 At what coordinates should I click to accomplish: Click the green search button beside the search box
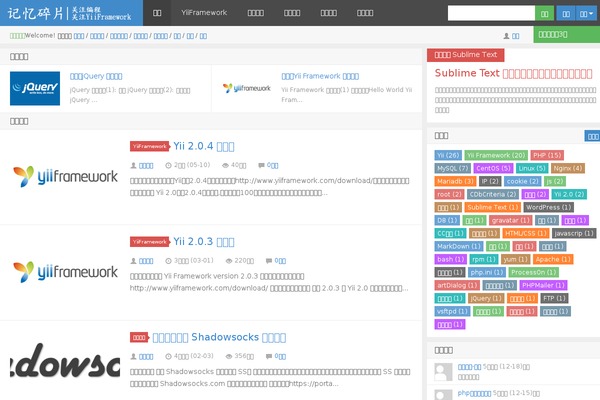tap(544, 13)
